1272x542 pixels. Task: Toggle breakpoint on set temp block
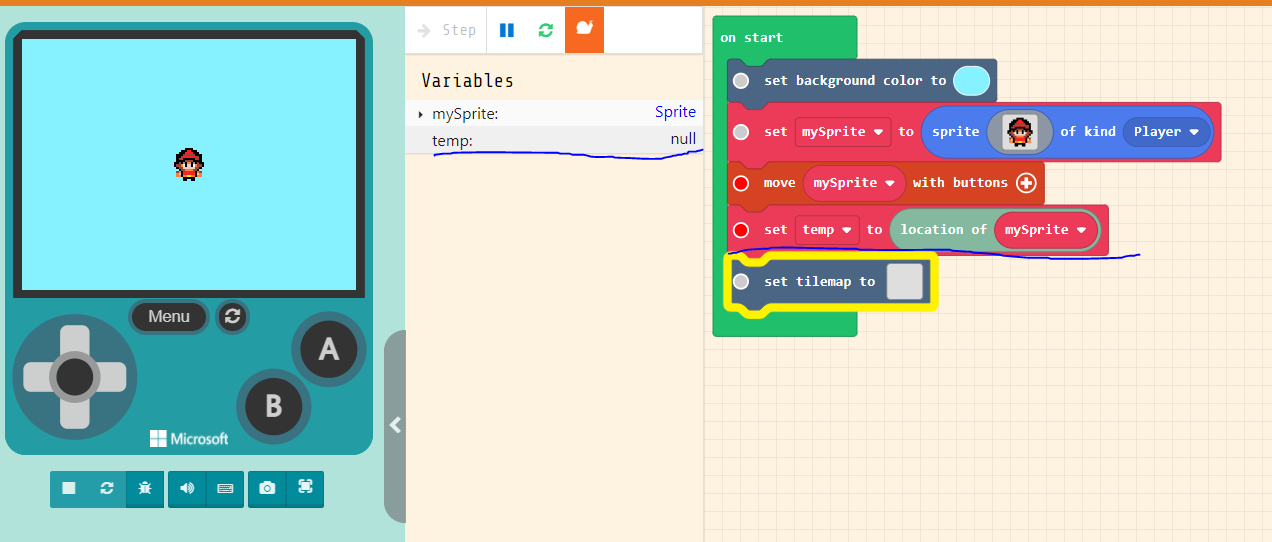click(x=740, y=230)
